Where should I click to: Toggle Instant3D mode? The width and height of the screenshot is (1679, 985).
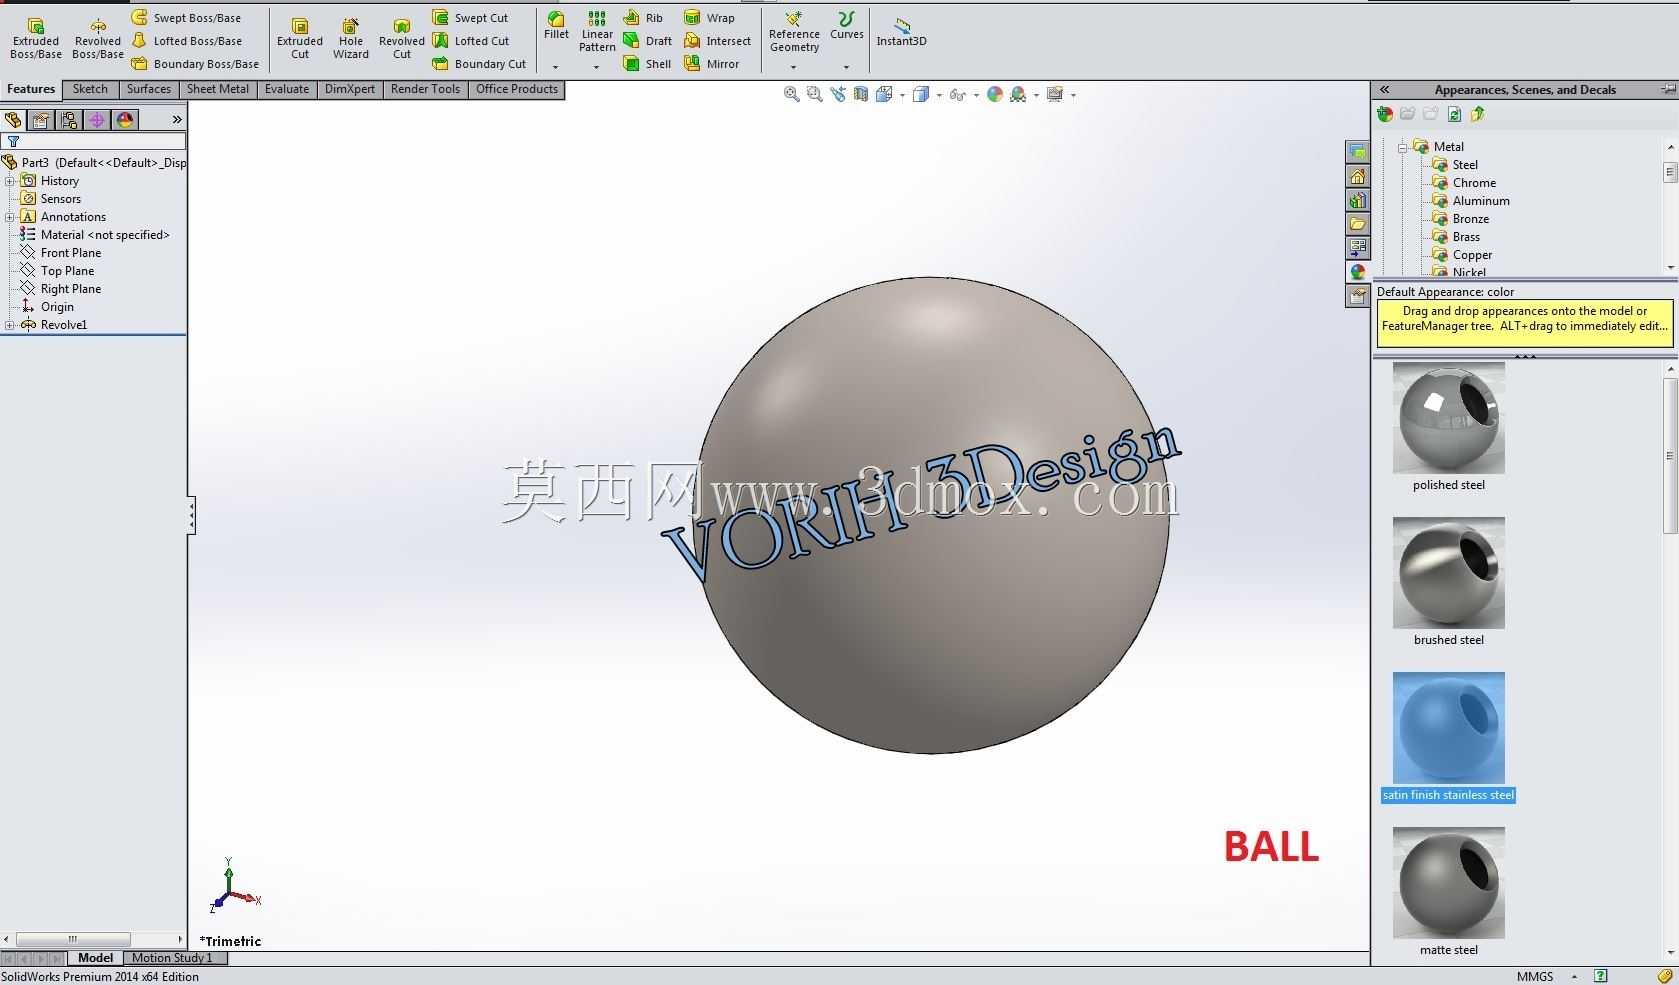(x=901, y=31)
